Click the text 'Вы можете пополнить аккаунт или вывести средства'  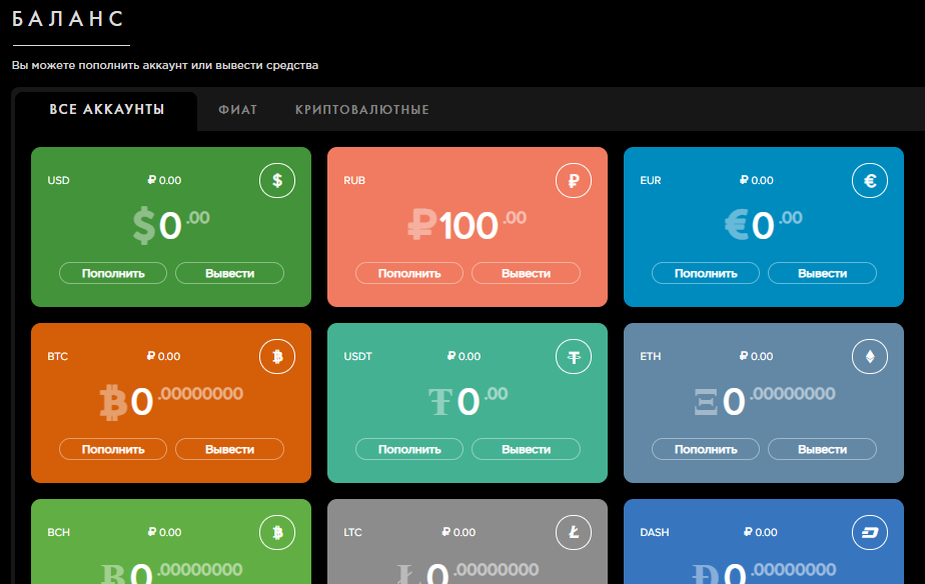pyautogui.click(x=165, y=65)
